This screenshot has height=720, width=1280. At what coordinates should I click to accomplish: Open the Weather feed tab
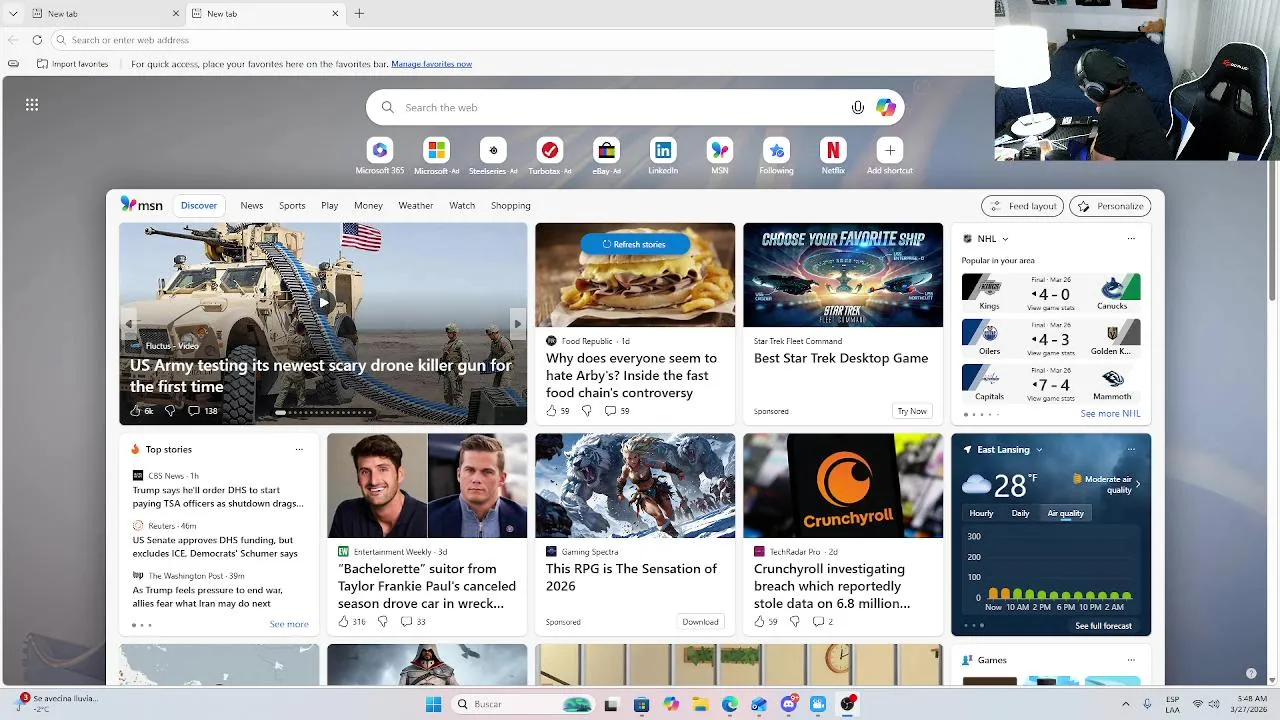point(416,205)
